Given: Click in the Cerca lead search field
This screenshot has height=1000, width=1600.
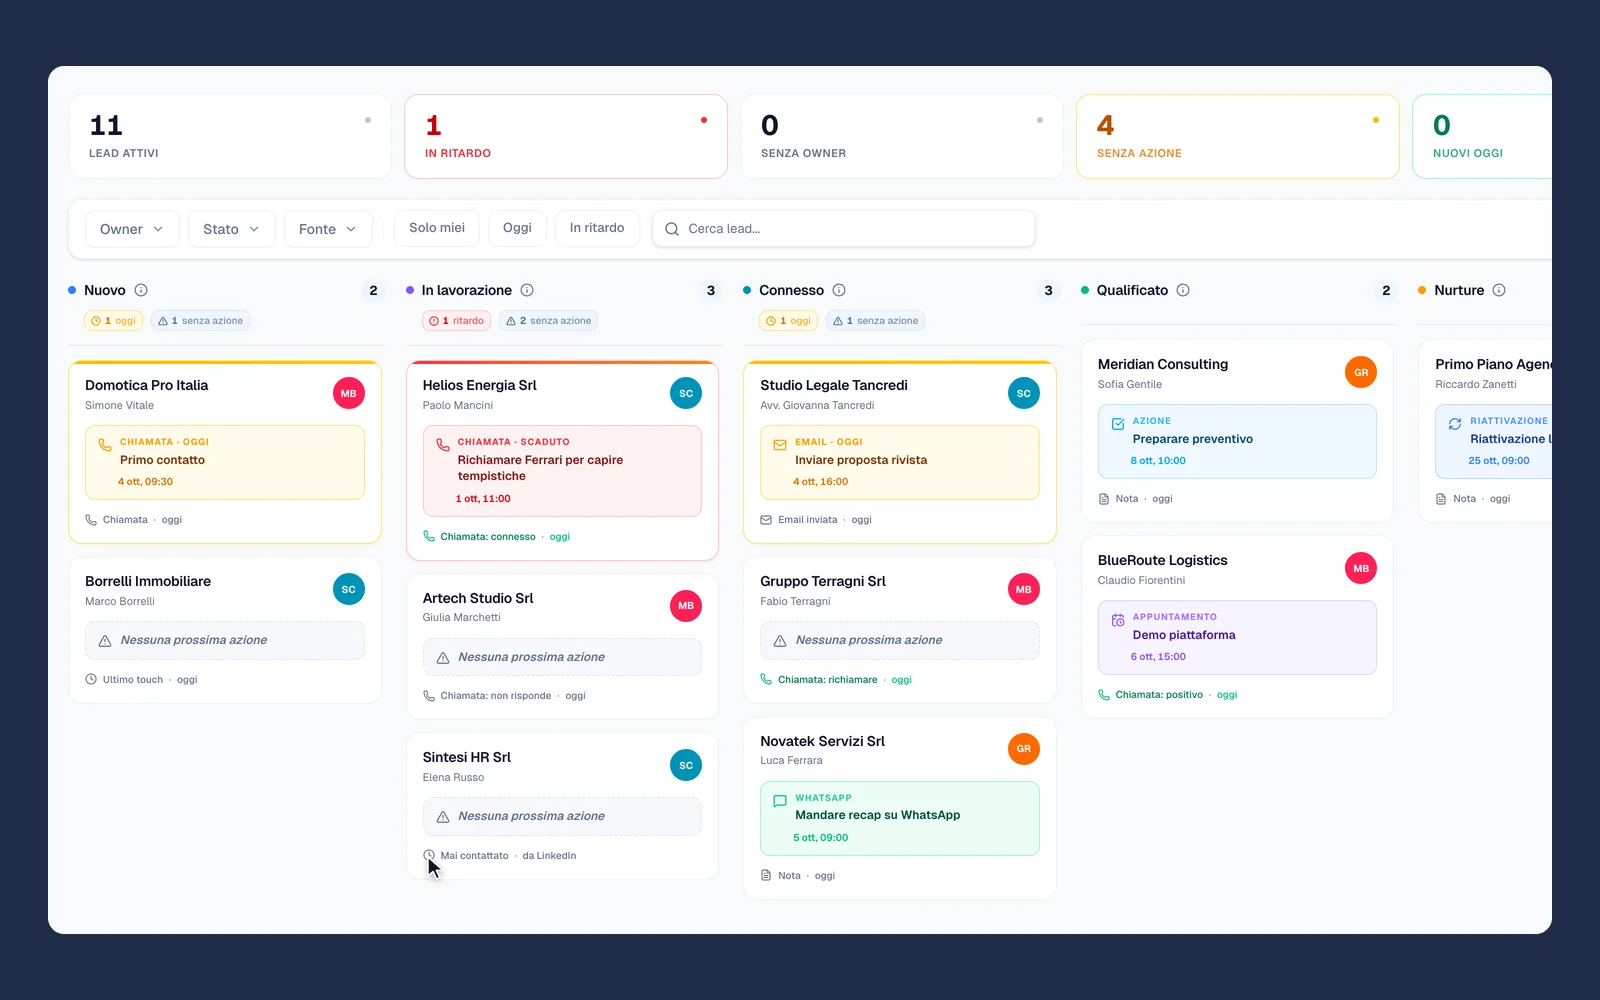Looking at the screenshot, I should point(844,229).
